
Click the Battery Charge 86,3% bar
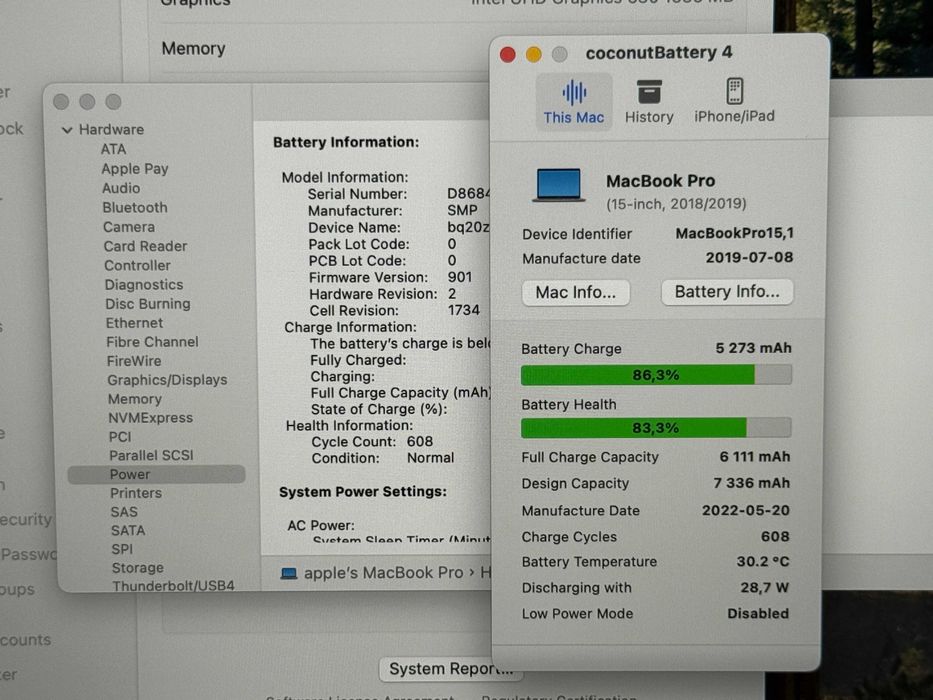(x=656, y=375)
